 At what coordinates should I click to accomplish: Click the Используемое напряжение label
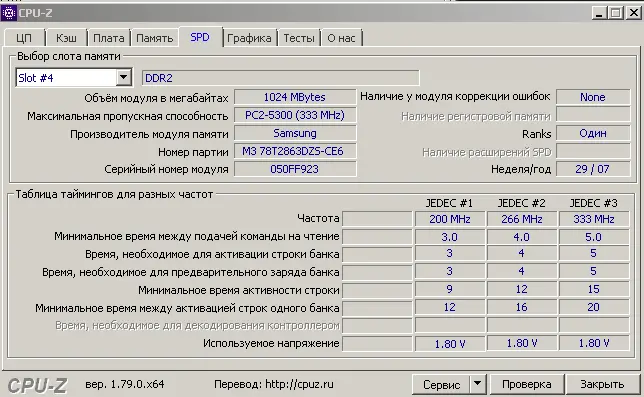tap(271, 343)
